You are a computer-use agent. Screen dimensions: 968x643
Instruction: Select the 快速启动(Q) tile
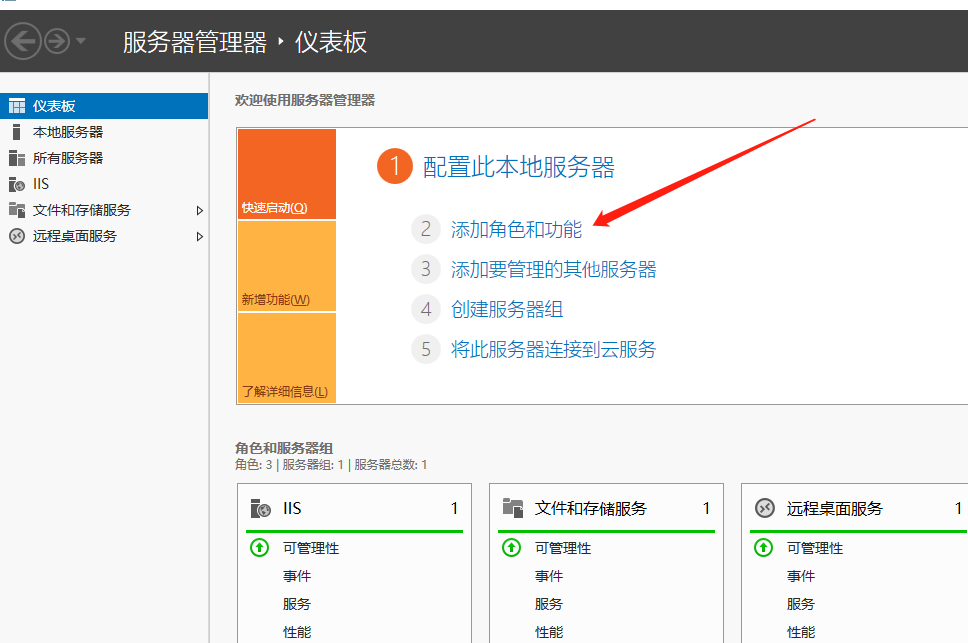(x=287, y=174)
